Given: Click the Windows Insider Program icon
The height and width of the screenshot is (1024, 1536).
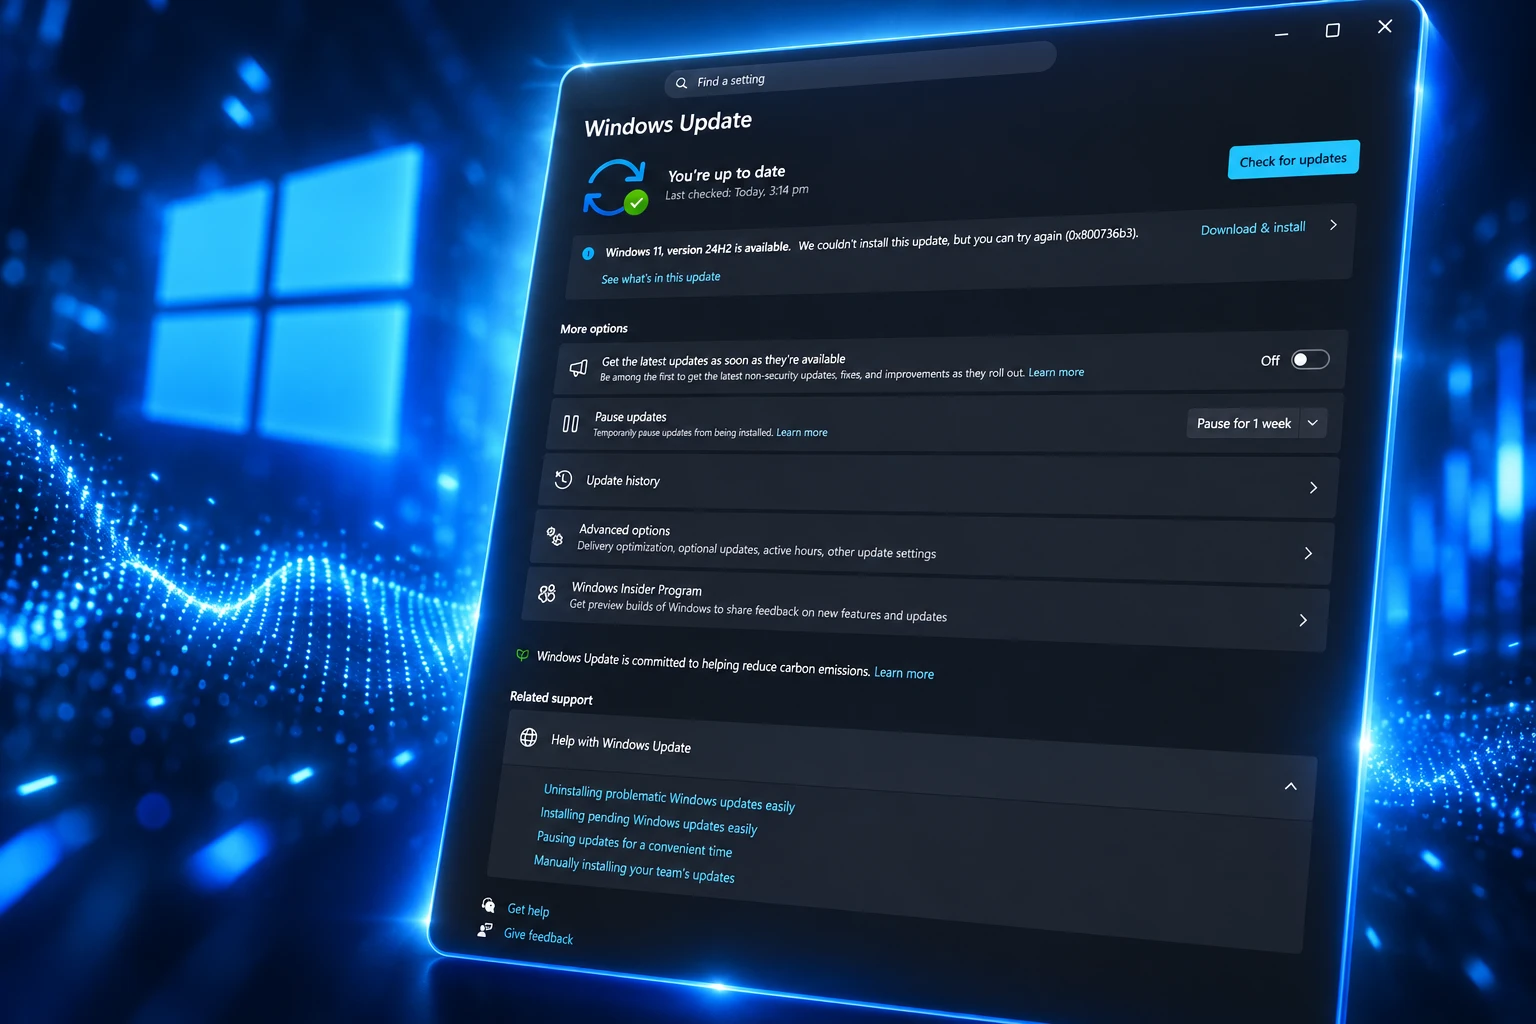Looking at the screenshot, I should (546, 593).
